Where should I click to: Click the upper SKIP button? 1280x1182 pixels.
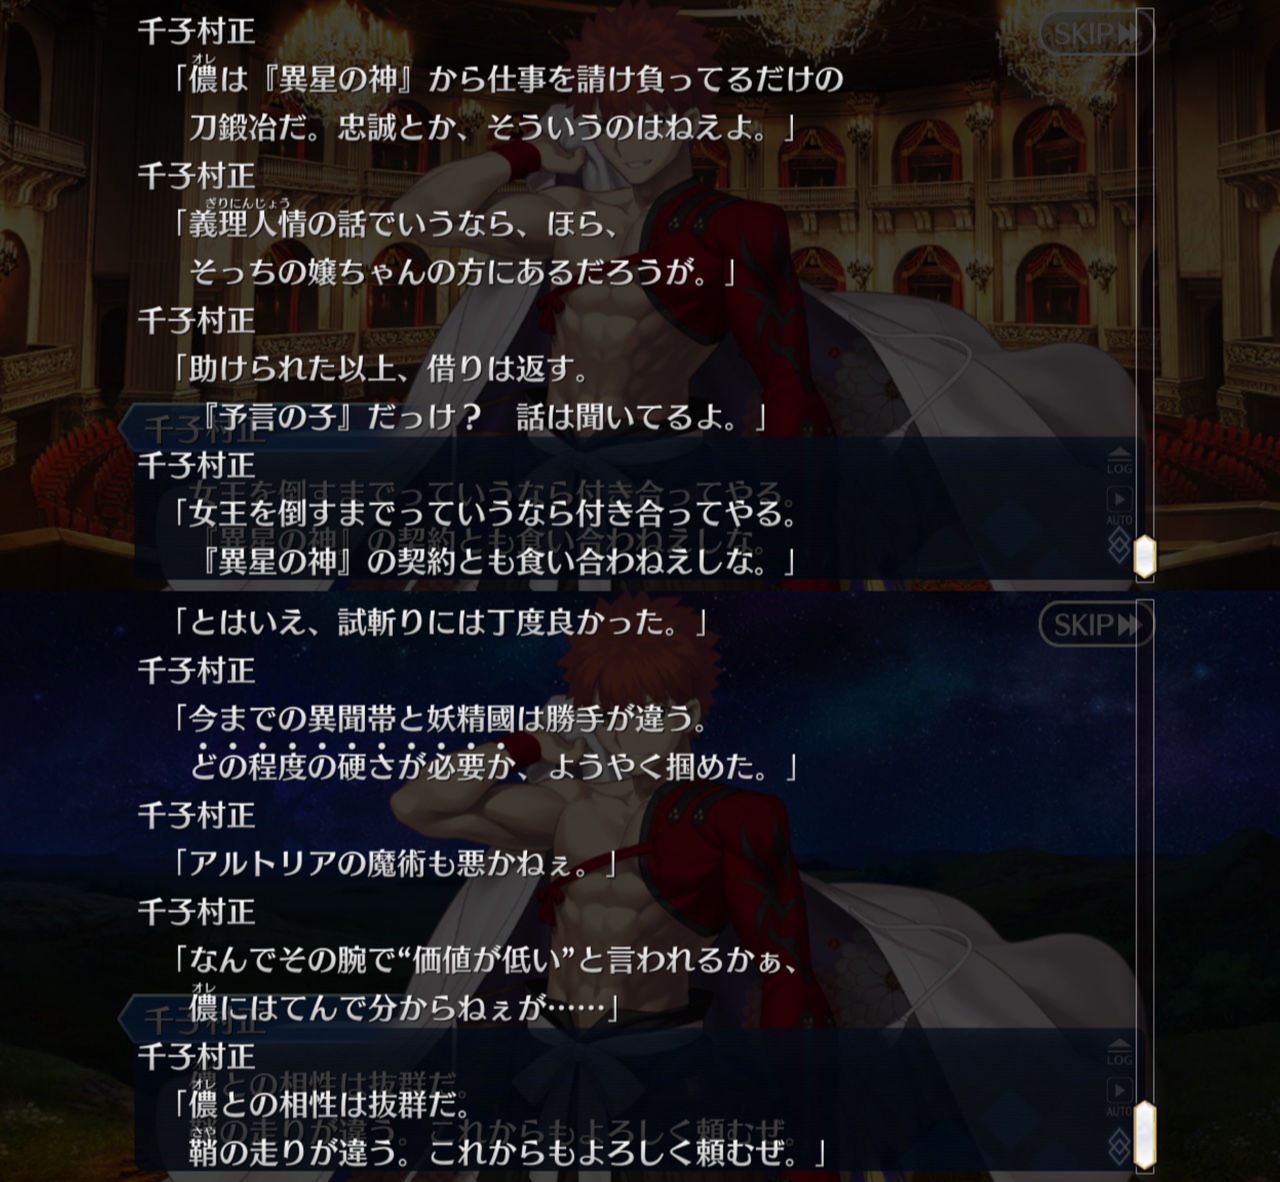pyautogui.click(x=1096, y=32)
